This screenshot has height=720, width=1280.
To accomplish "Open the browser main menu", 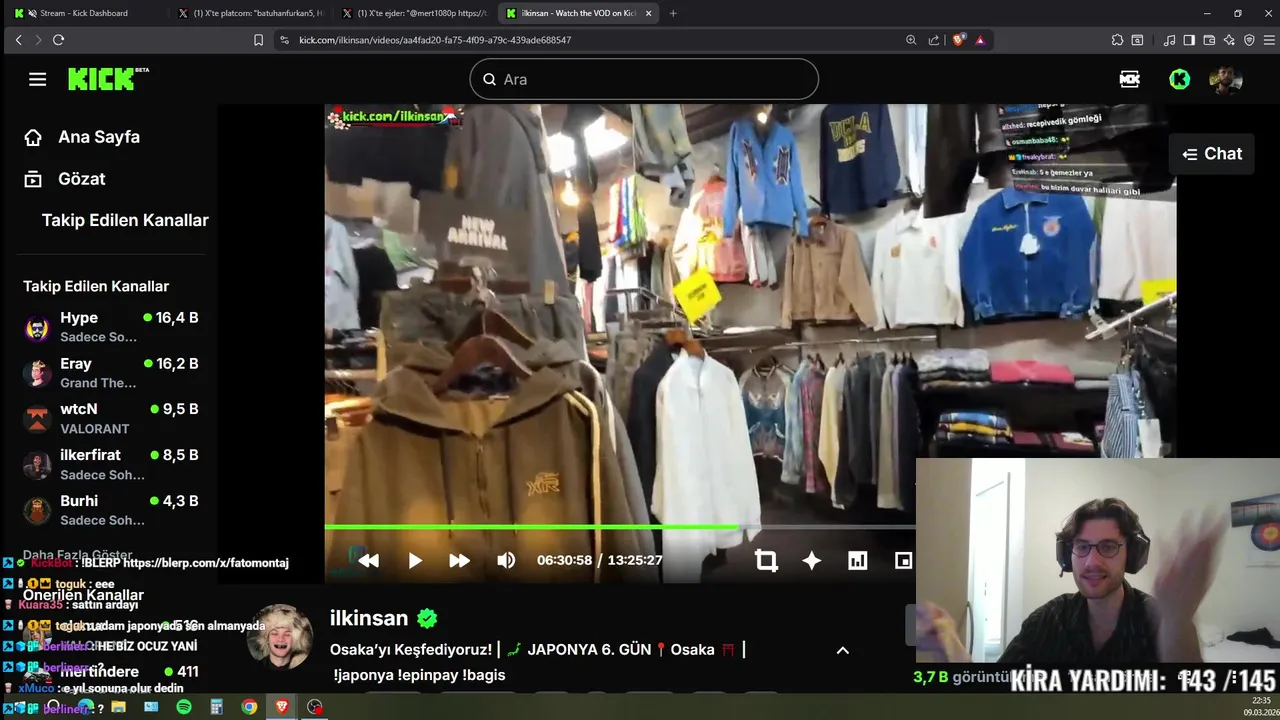I will pyautogui.click(x=1269, y=40).
